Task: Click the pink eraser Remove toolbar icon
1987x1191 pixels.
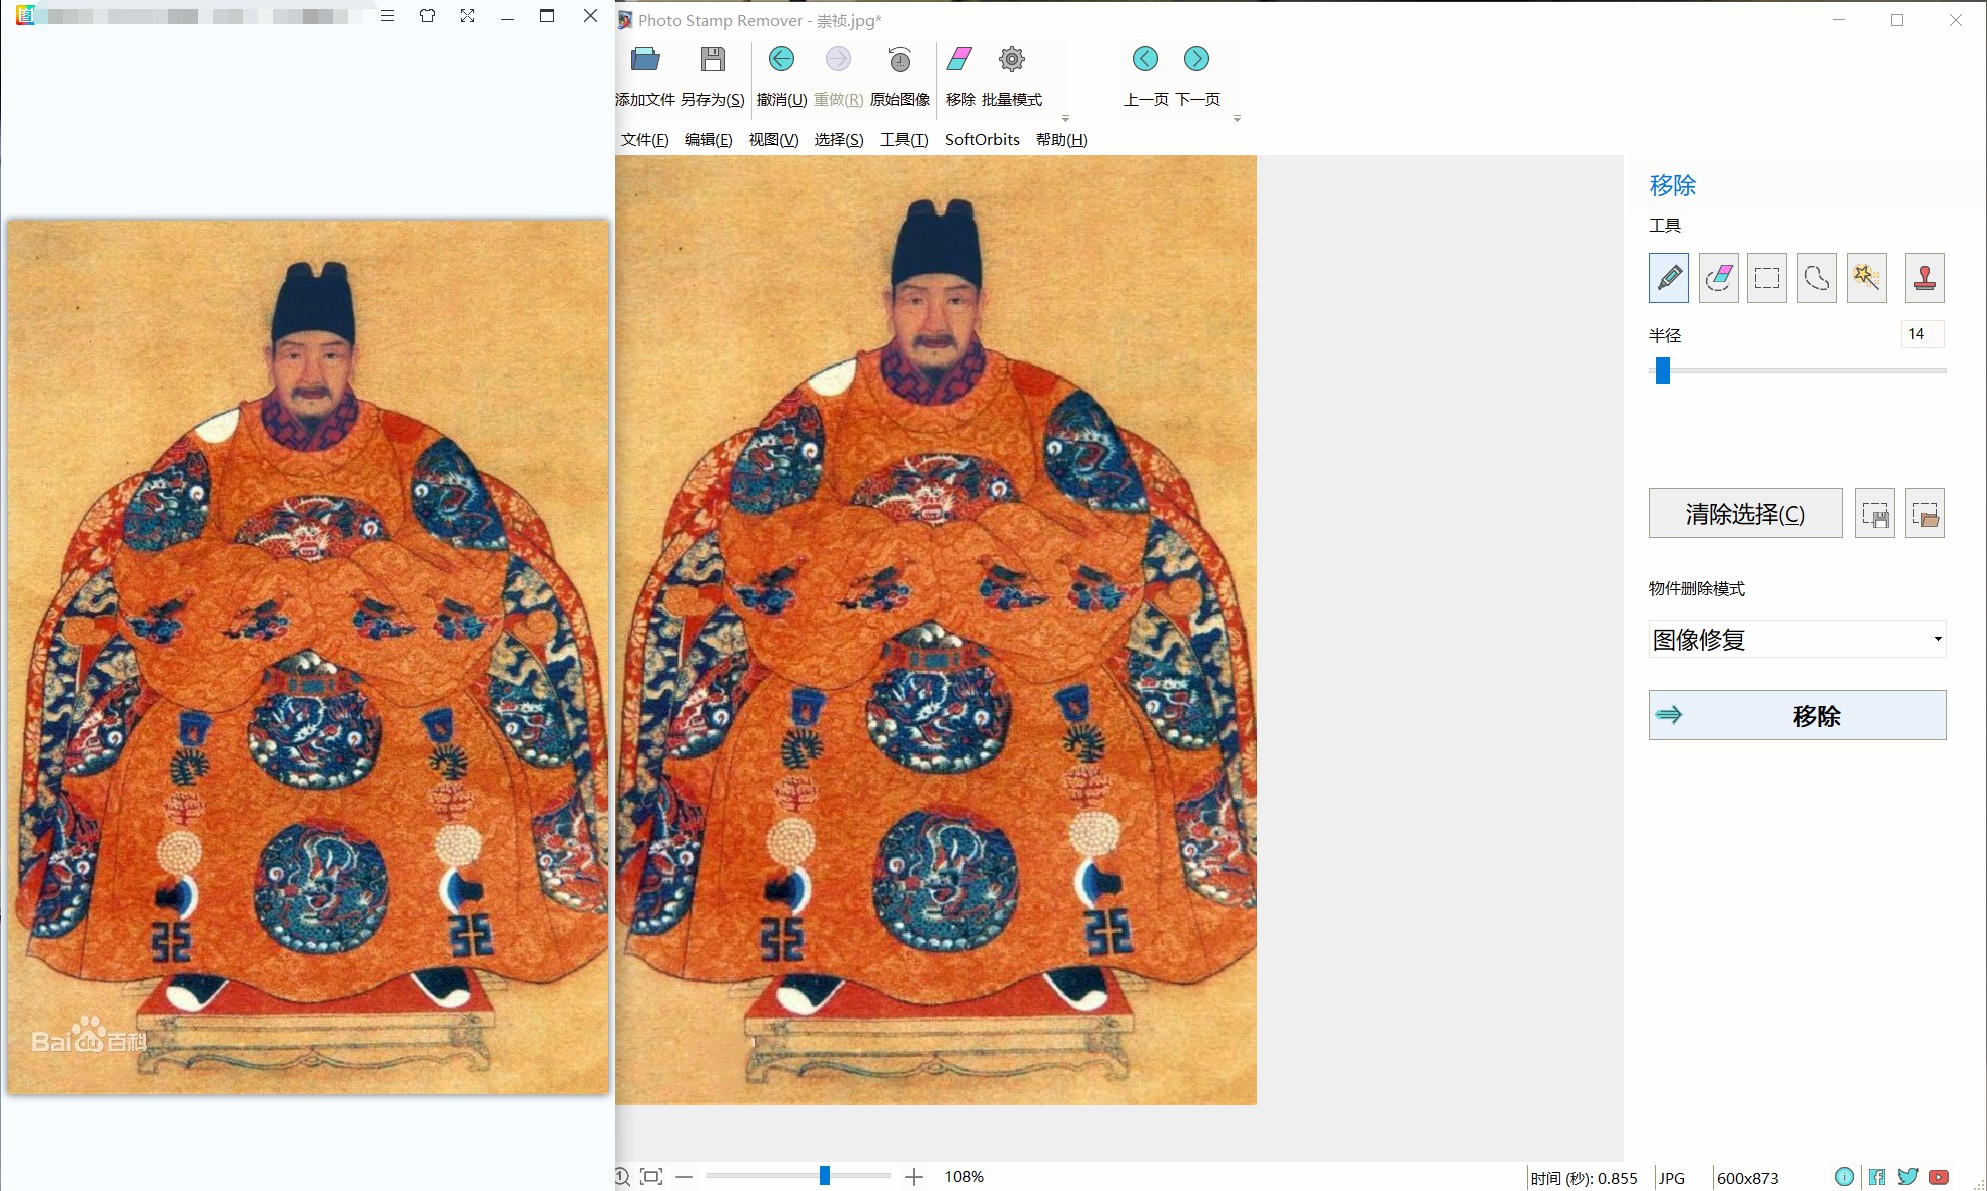Action: point(959,59)
